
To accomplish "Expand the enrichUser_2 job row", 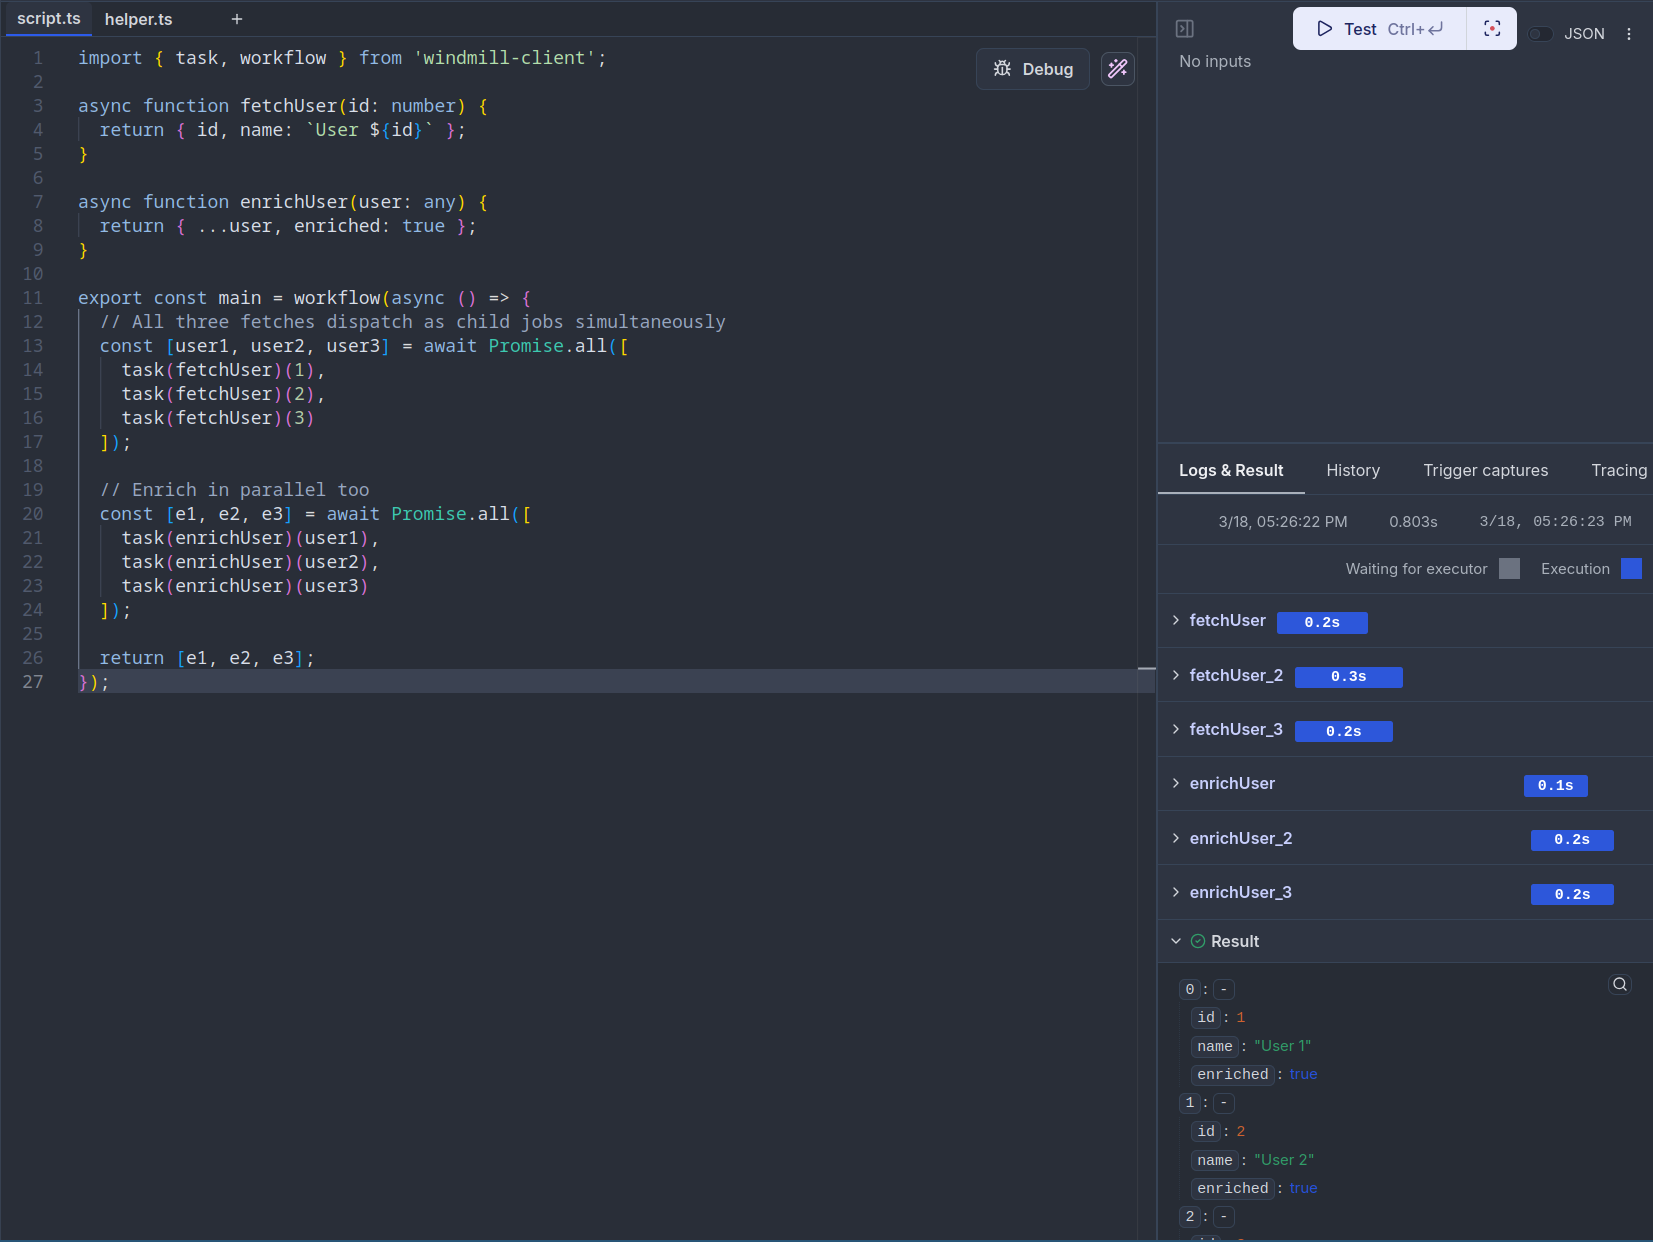I will (1176, 838).
